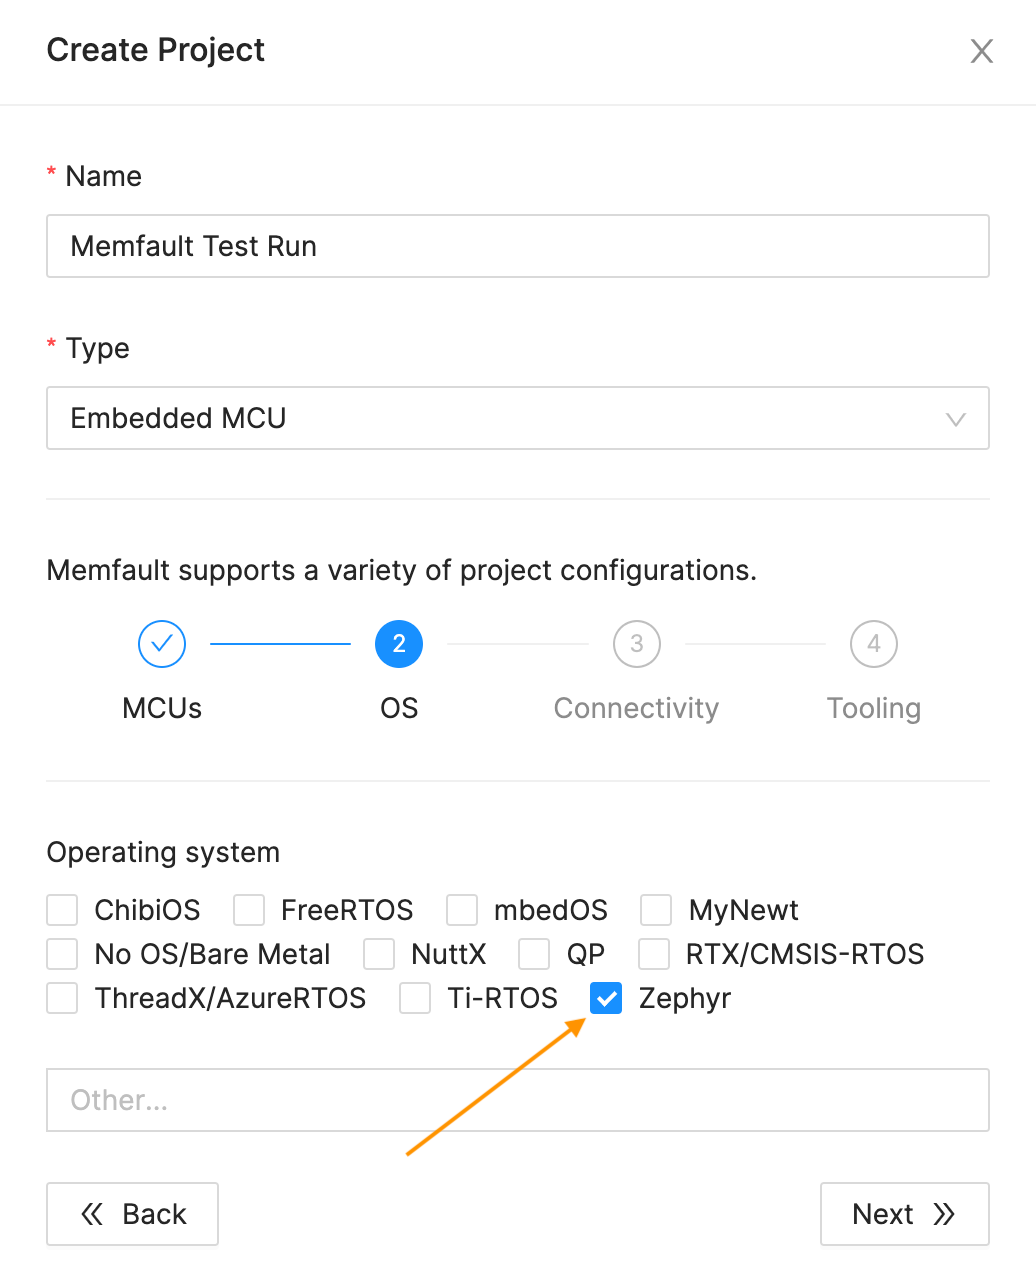This screenshot has width=1036, height=1284.
Task: Jump to step 4 Tooling circle
Action: pos(873,644)
